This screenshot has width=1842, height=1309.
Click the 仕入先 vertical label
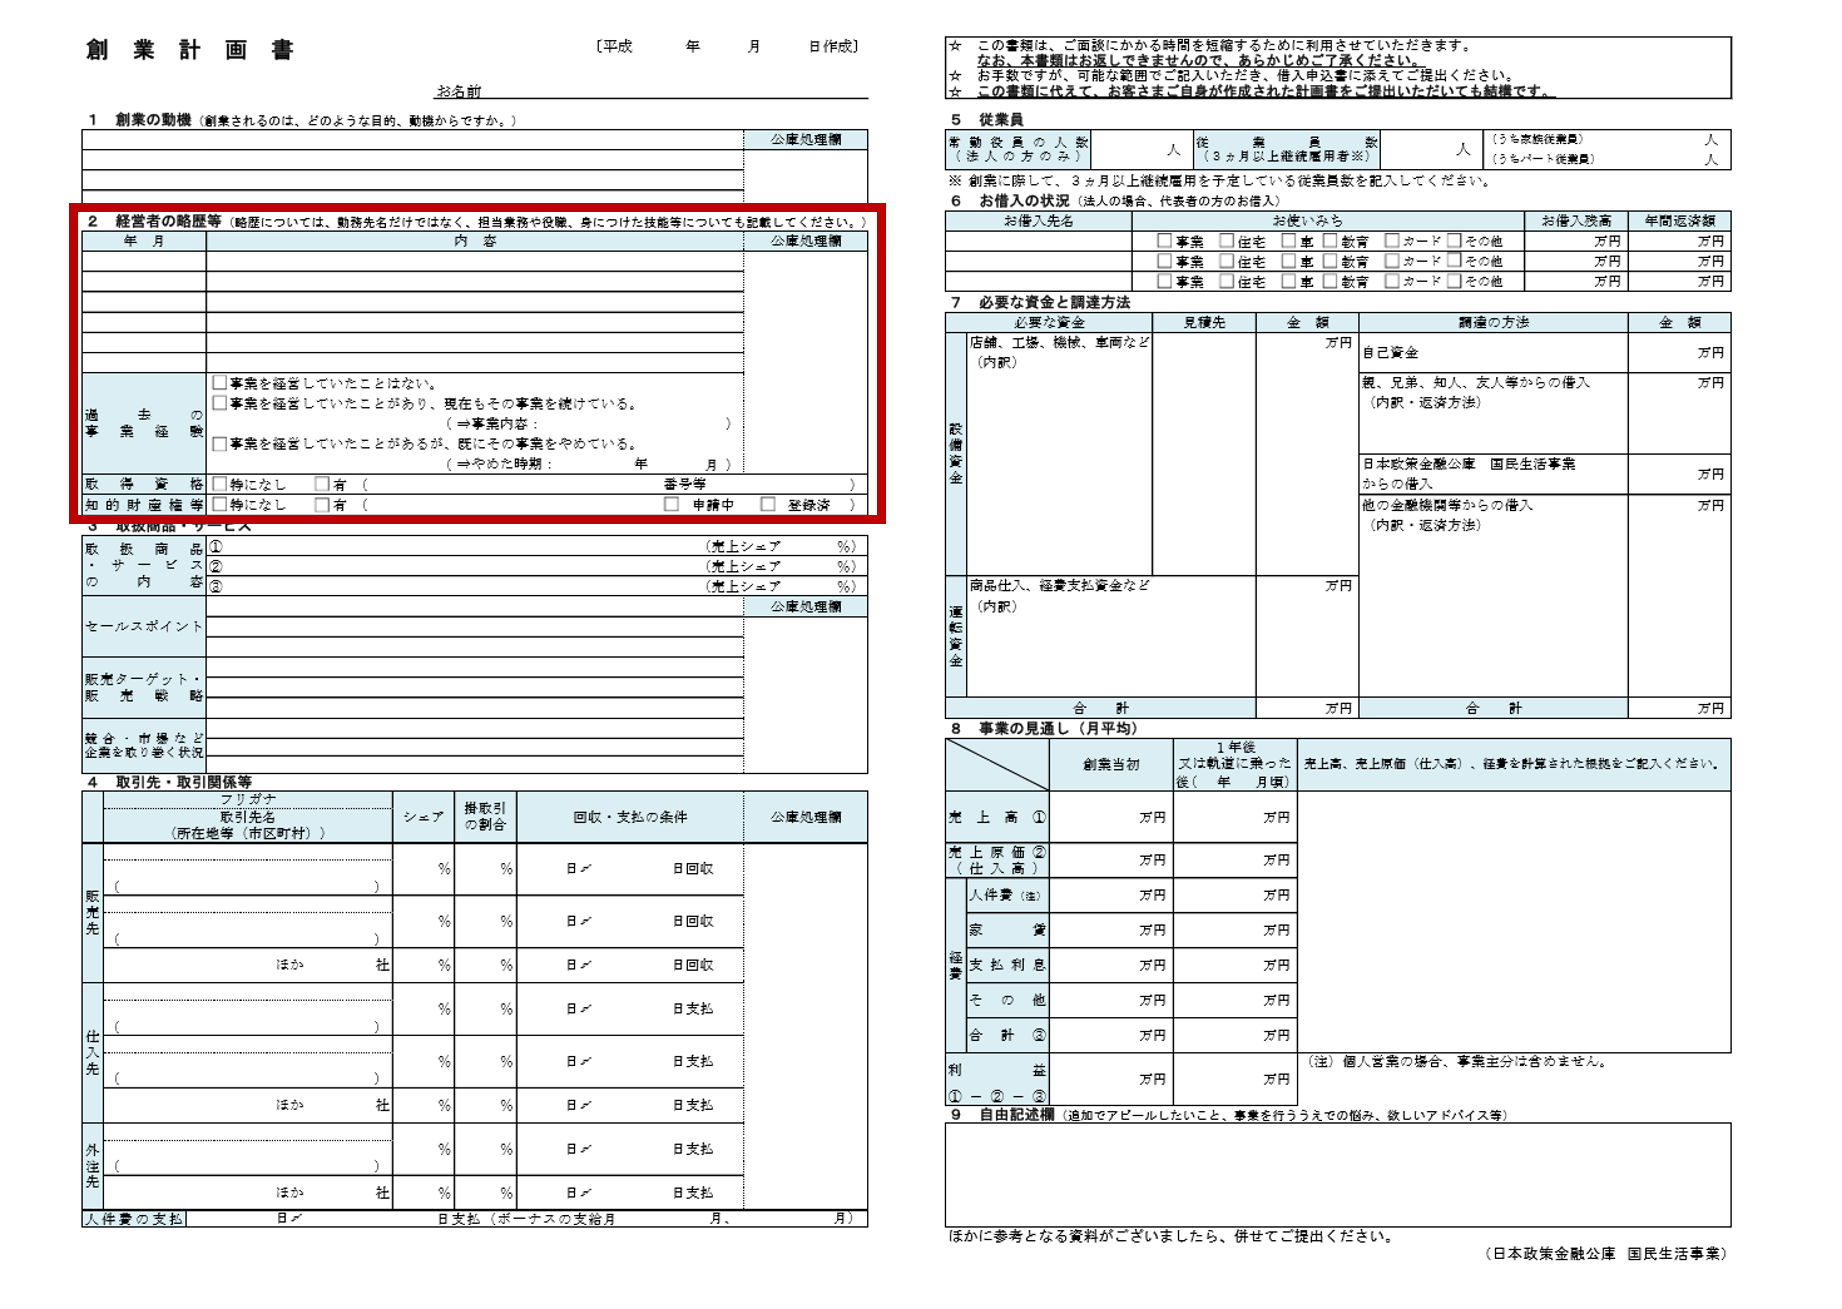pos(92,1053)
